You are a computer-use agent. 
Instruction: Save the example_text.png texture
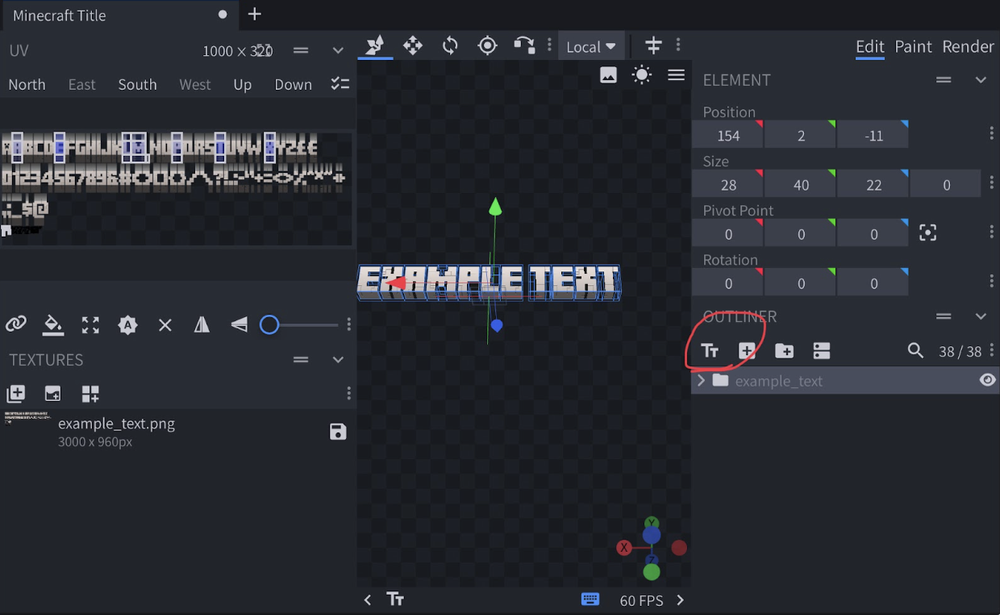pos(338,432)
